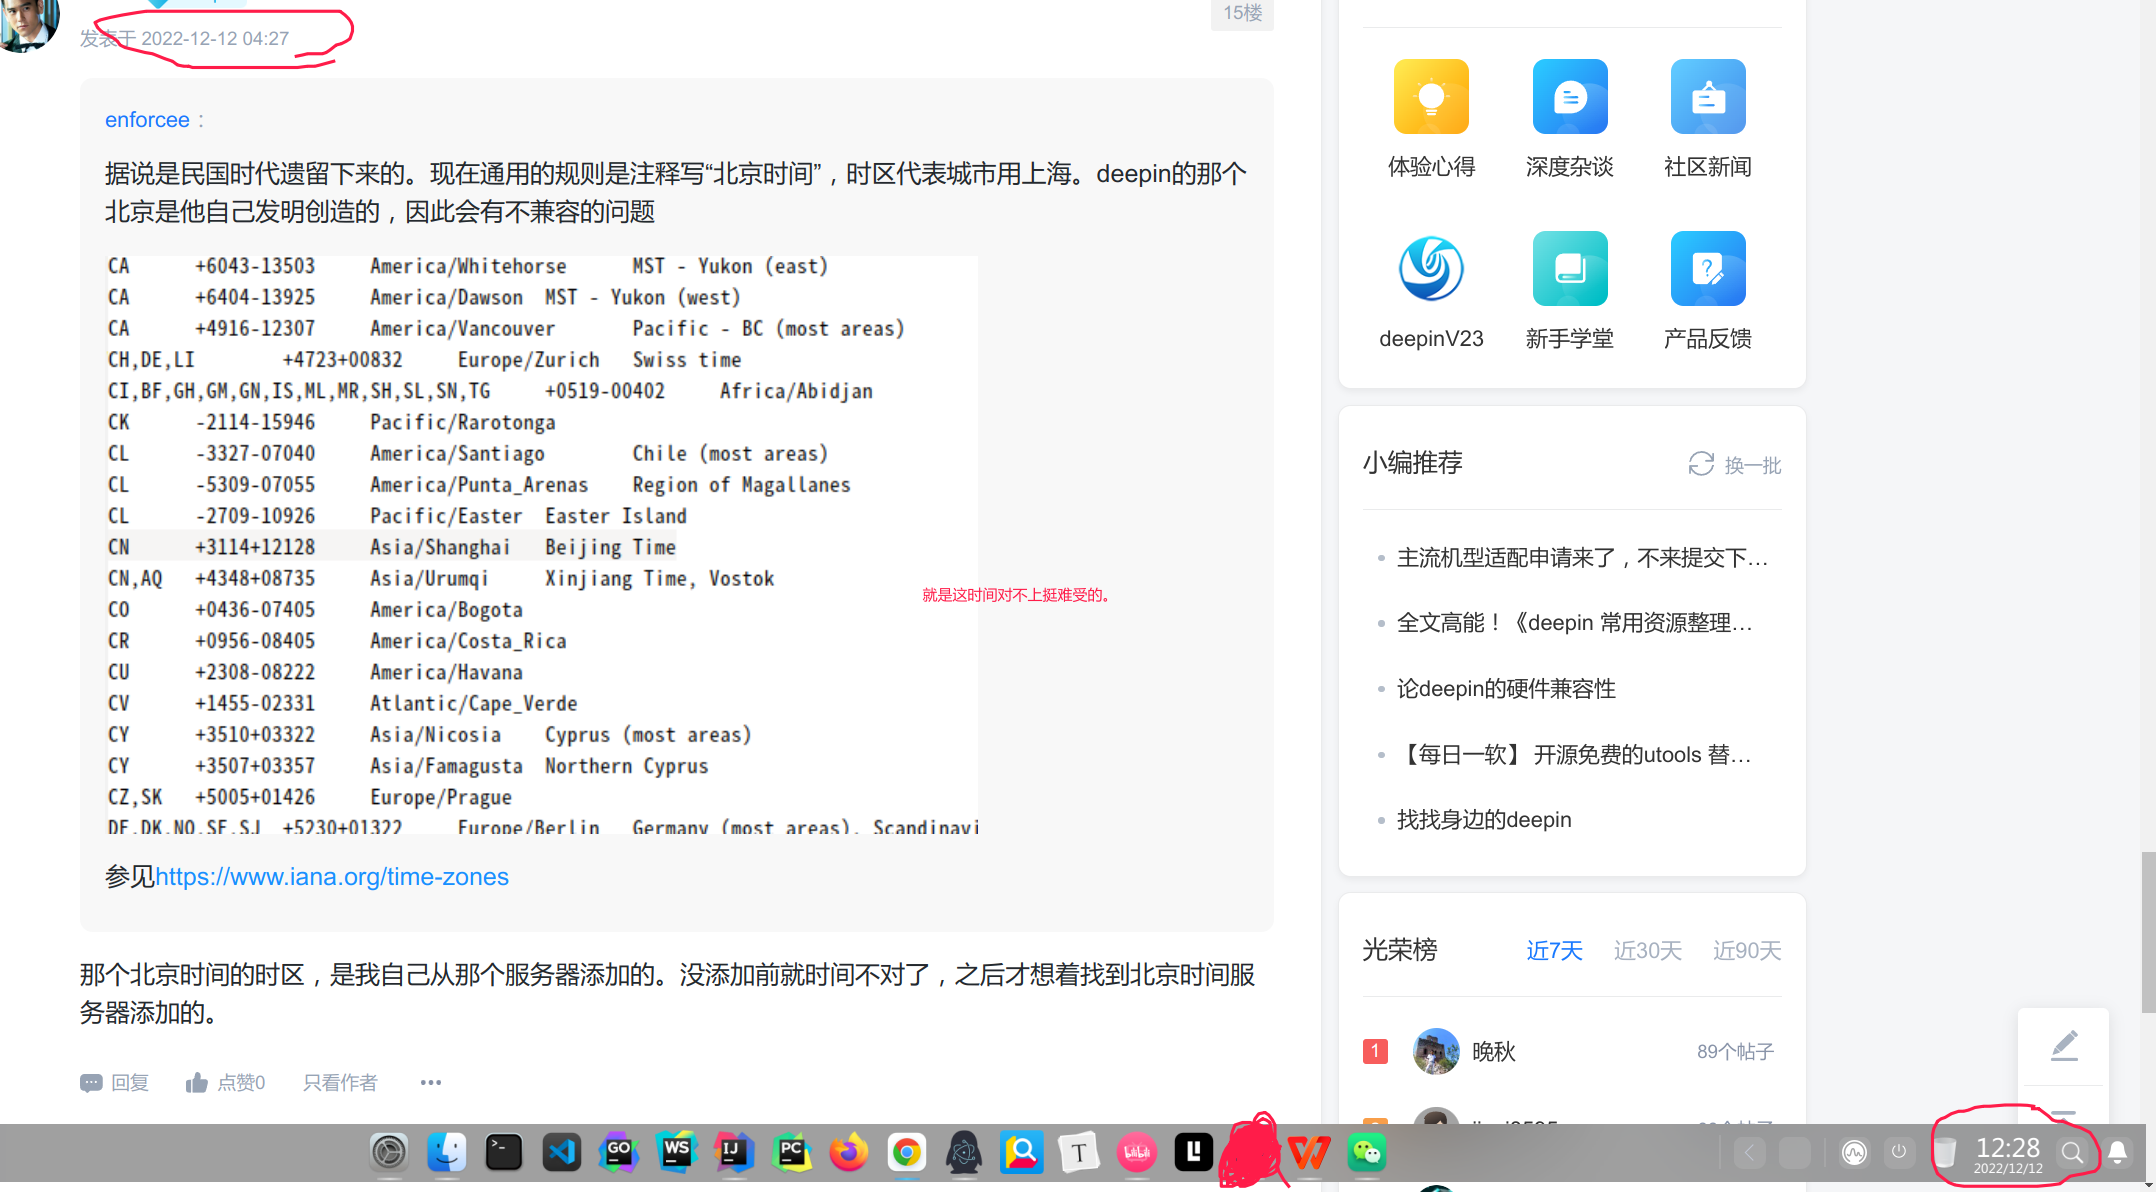Click the quoted username enforcee
The height and width of the screenshot is (1192, 2156).
coord(147,120)
